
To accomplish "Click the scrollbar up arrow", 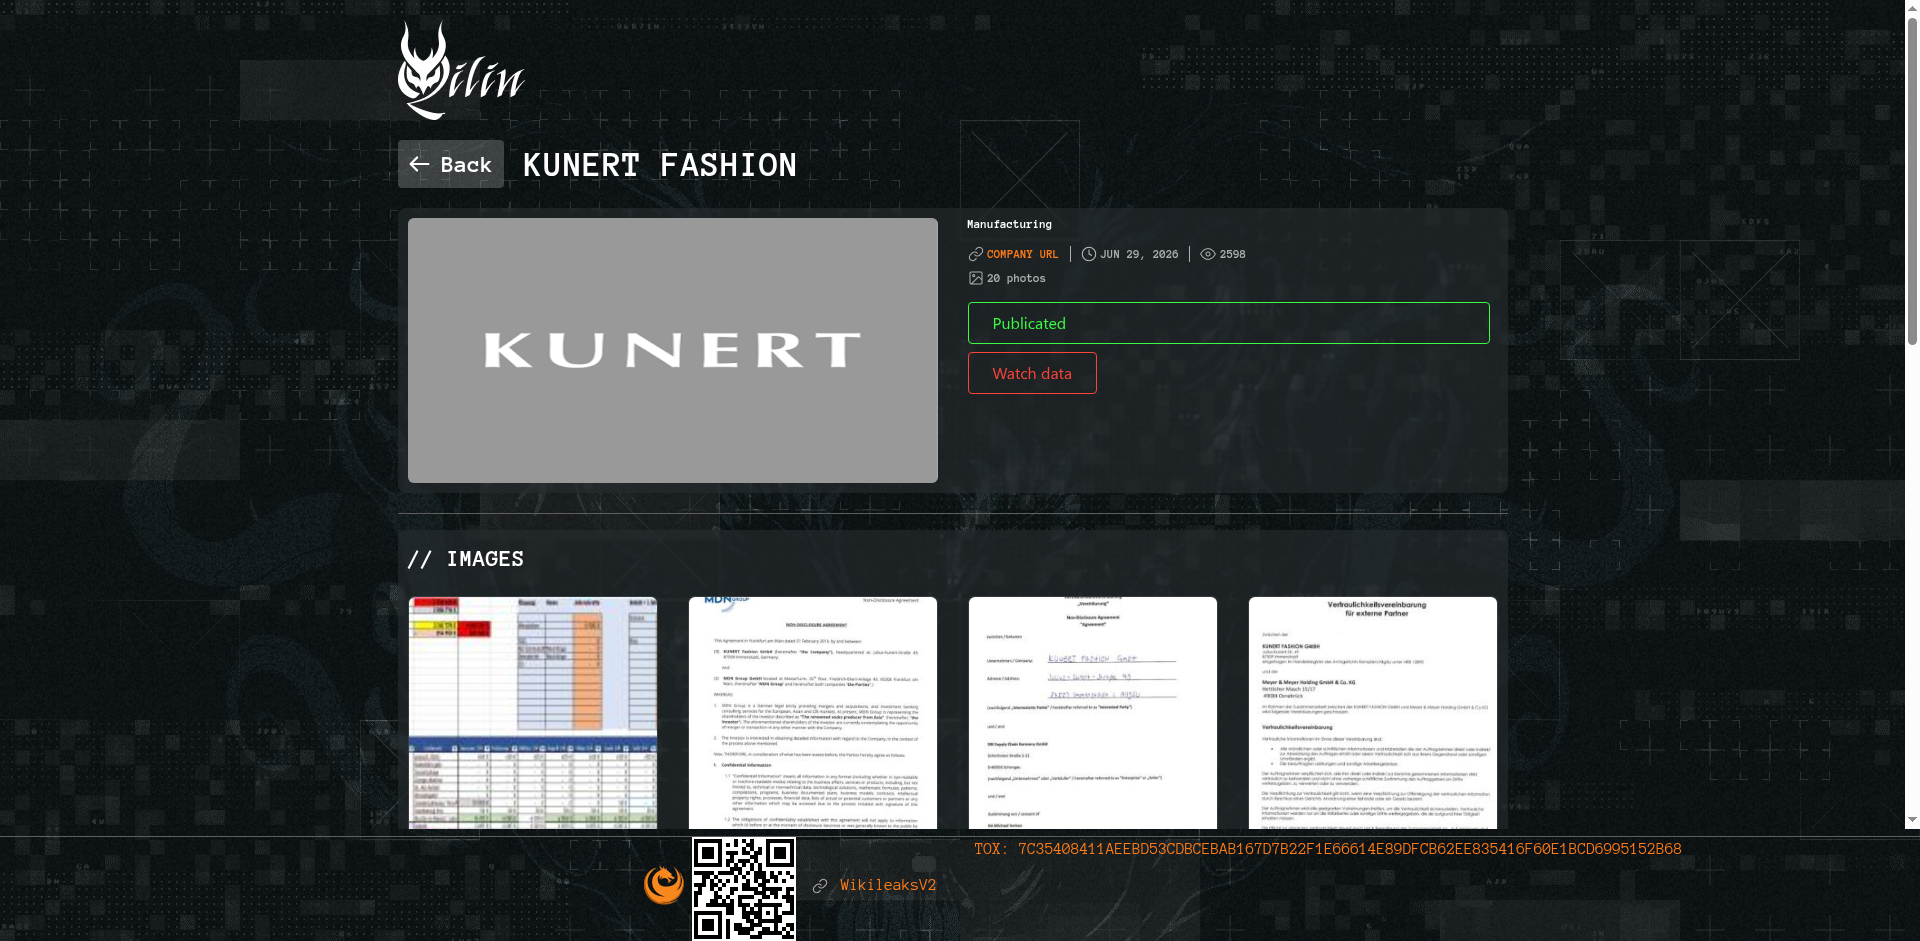I will coord(1912,7).
